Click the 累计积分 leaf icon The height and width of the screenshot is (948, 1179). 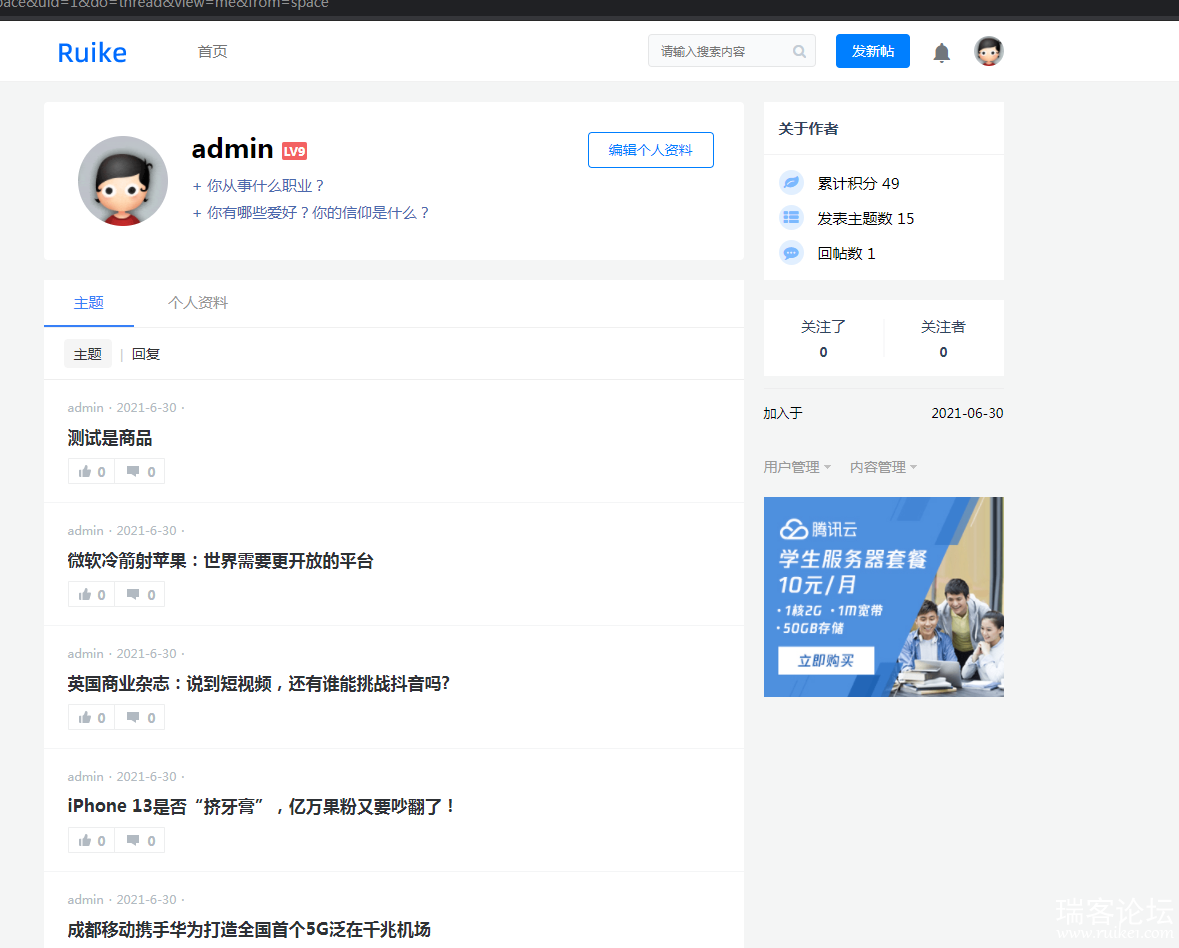pyautogui.click(x=791, y=183)
